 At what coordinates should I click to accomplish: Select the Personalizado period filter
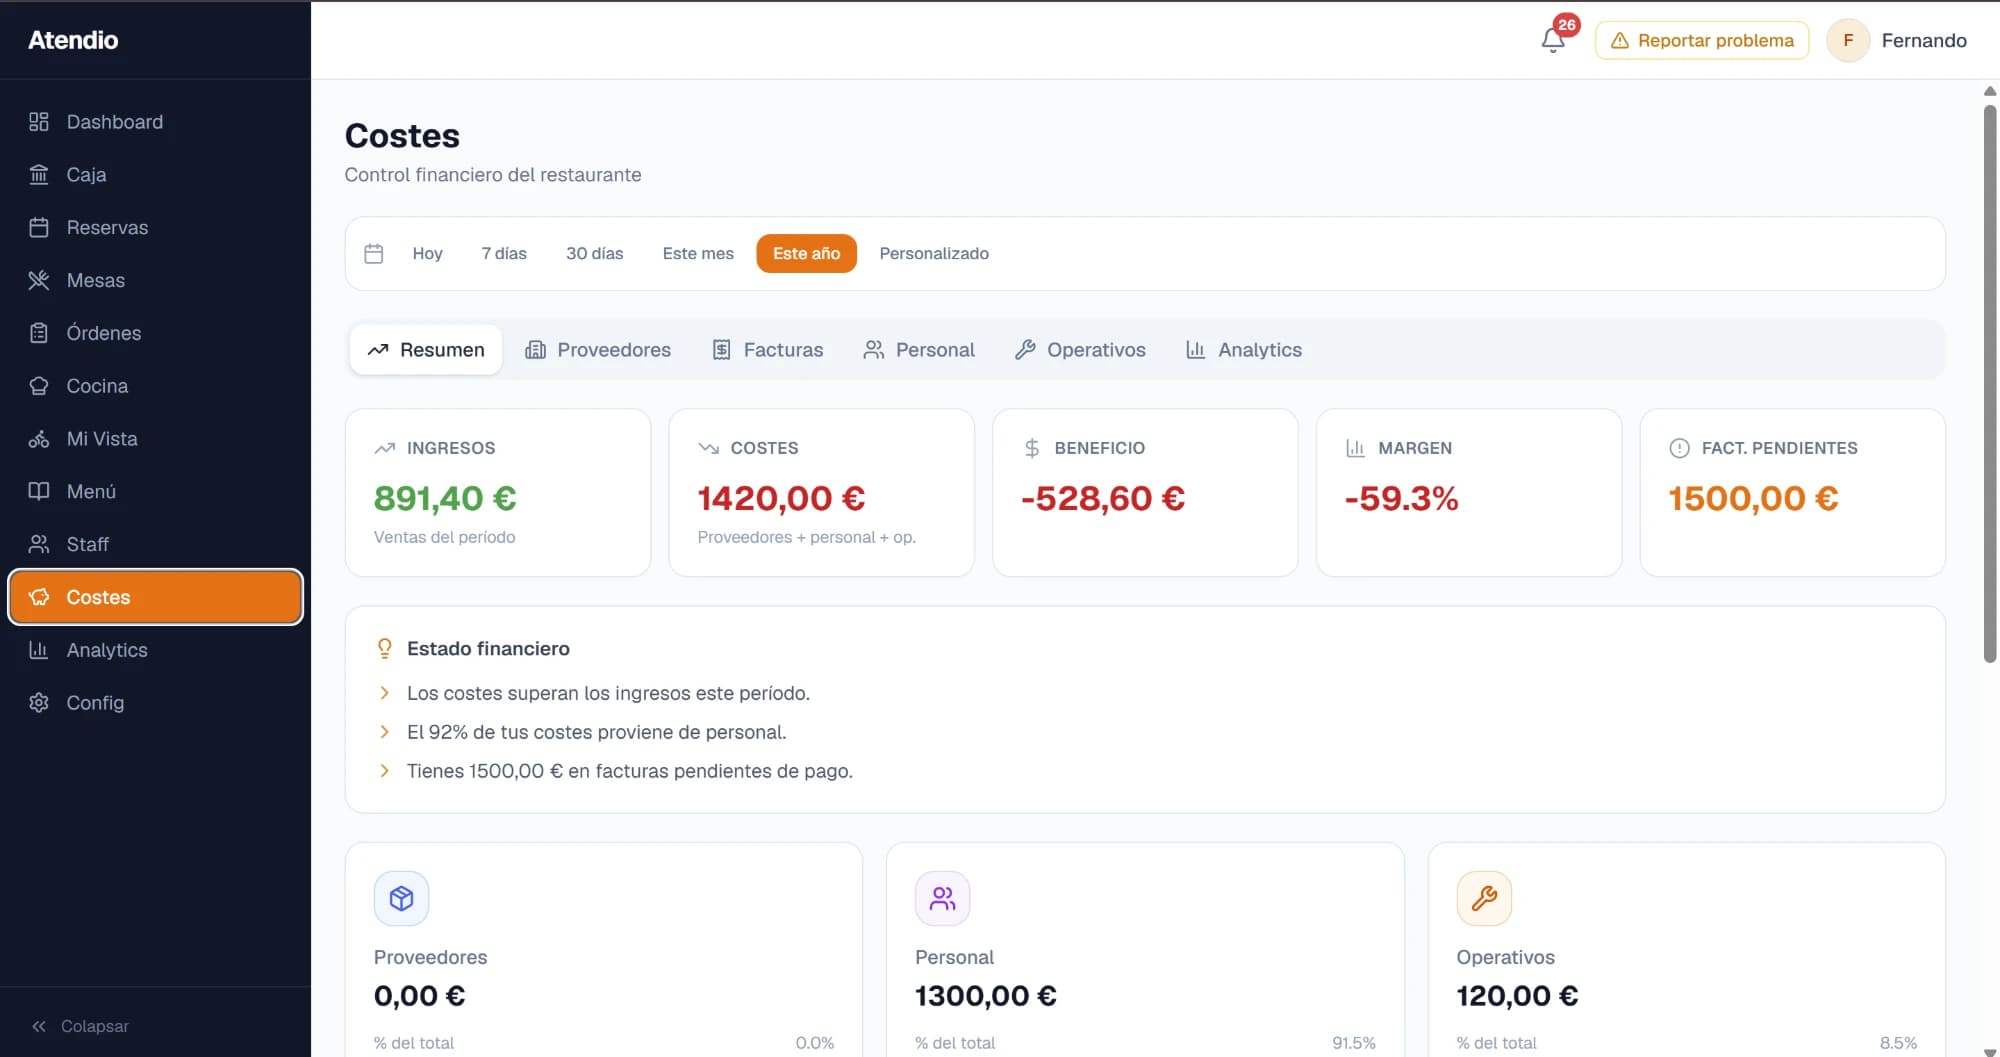pyautogui.click(x=934, y=254)
